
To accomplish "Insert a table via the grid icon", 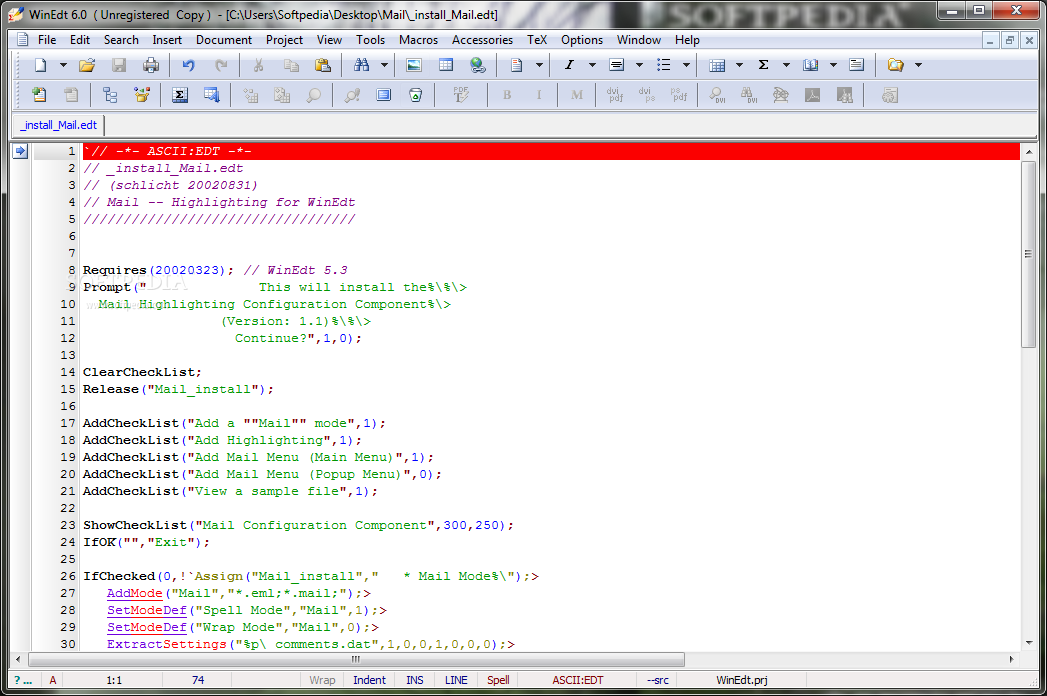I will coord(446,65).
